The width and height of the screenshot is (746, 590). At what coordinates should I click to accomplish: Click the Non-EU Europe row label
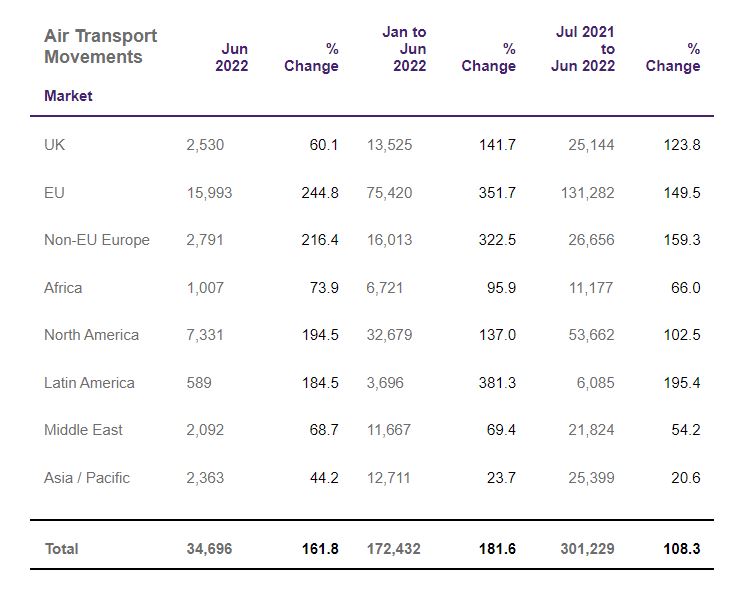point(97,240)
